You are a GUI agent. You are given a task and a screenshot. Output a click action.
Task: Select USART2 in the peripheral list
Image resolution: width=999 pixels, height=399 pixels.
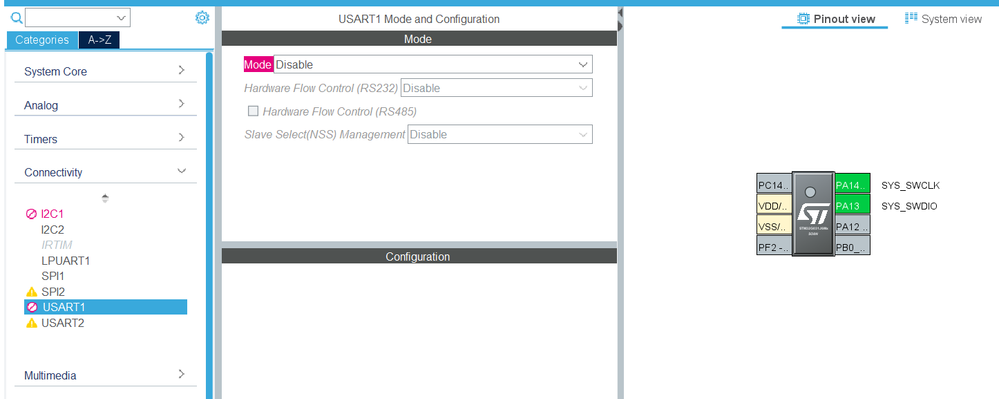tap(62, 323)
